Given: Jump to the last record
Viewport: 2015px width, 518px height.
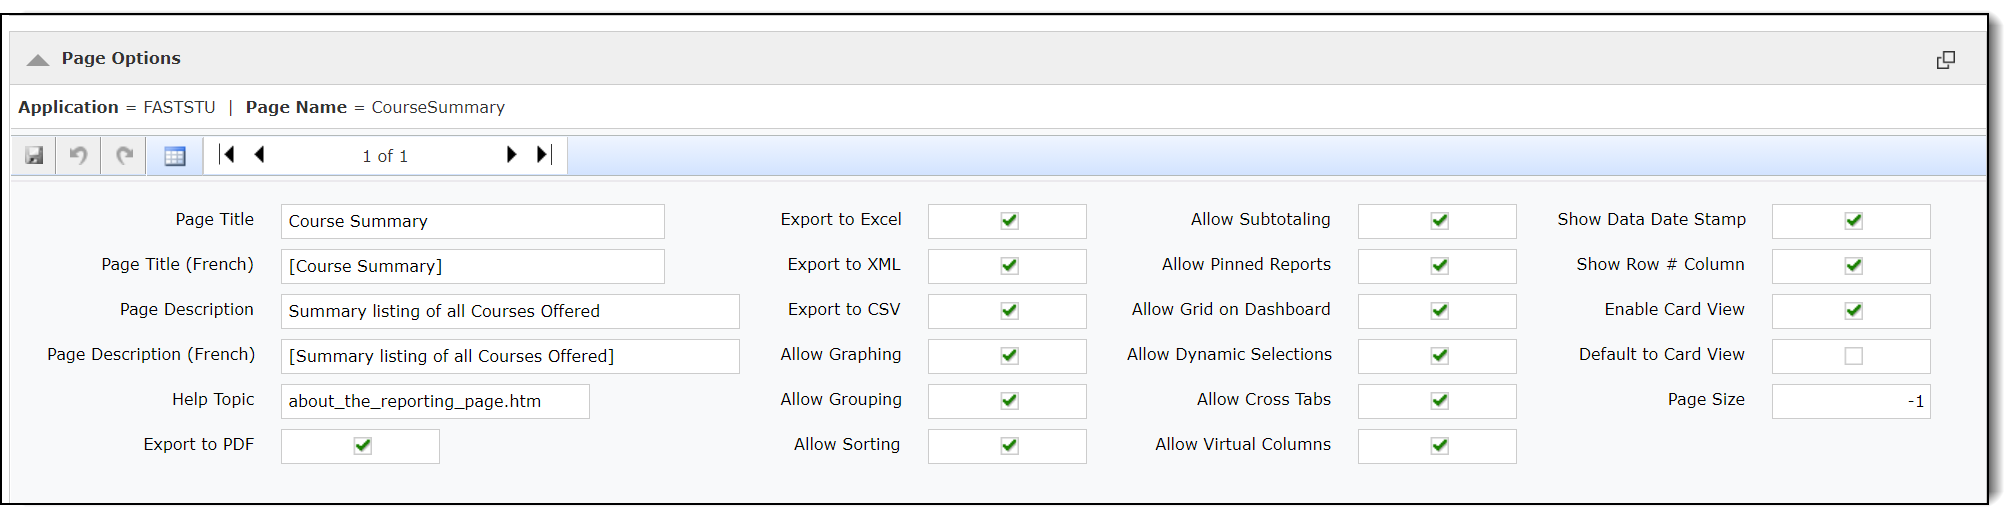Looking at the screenshot, I should (x=543, y=155).
